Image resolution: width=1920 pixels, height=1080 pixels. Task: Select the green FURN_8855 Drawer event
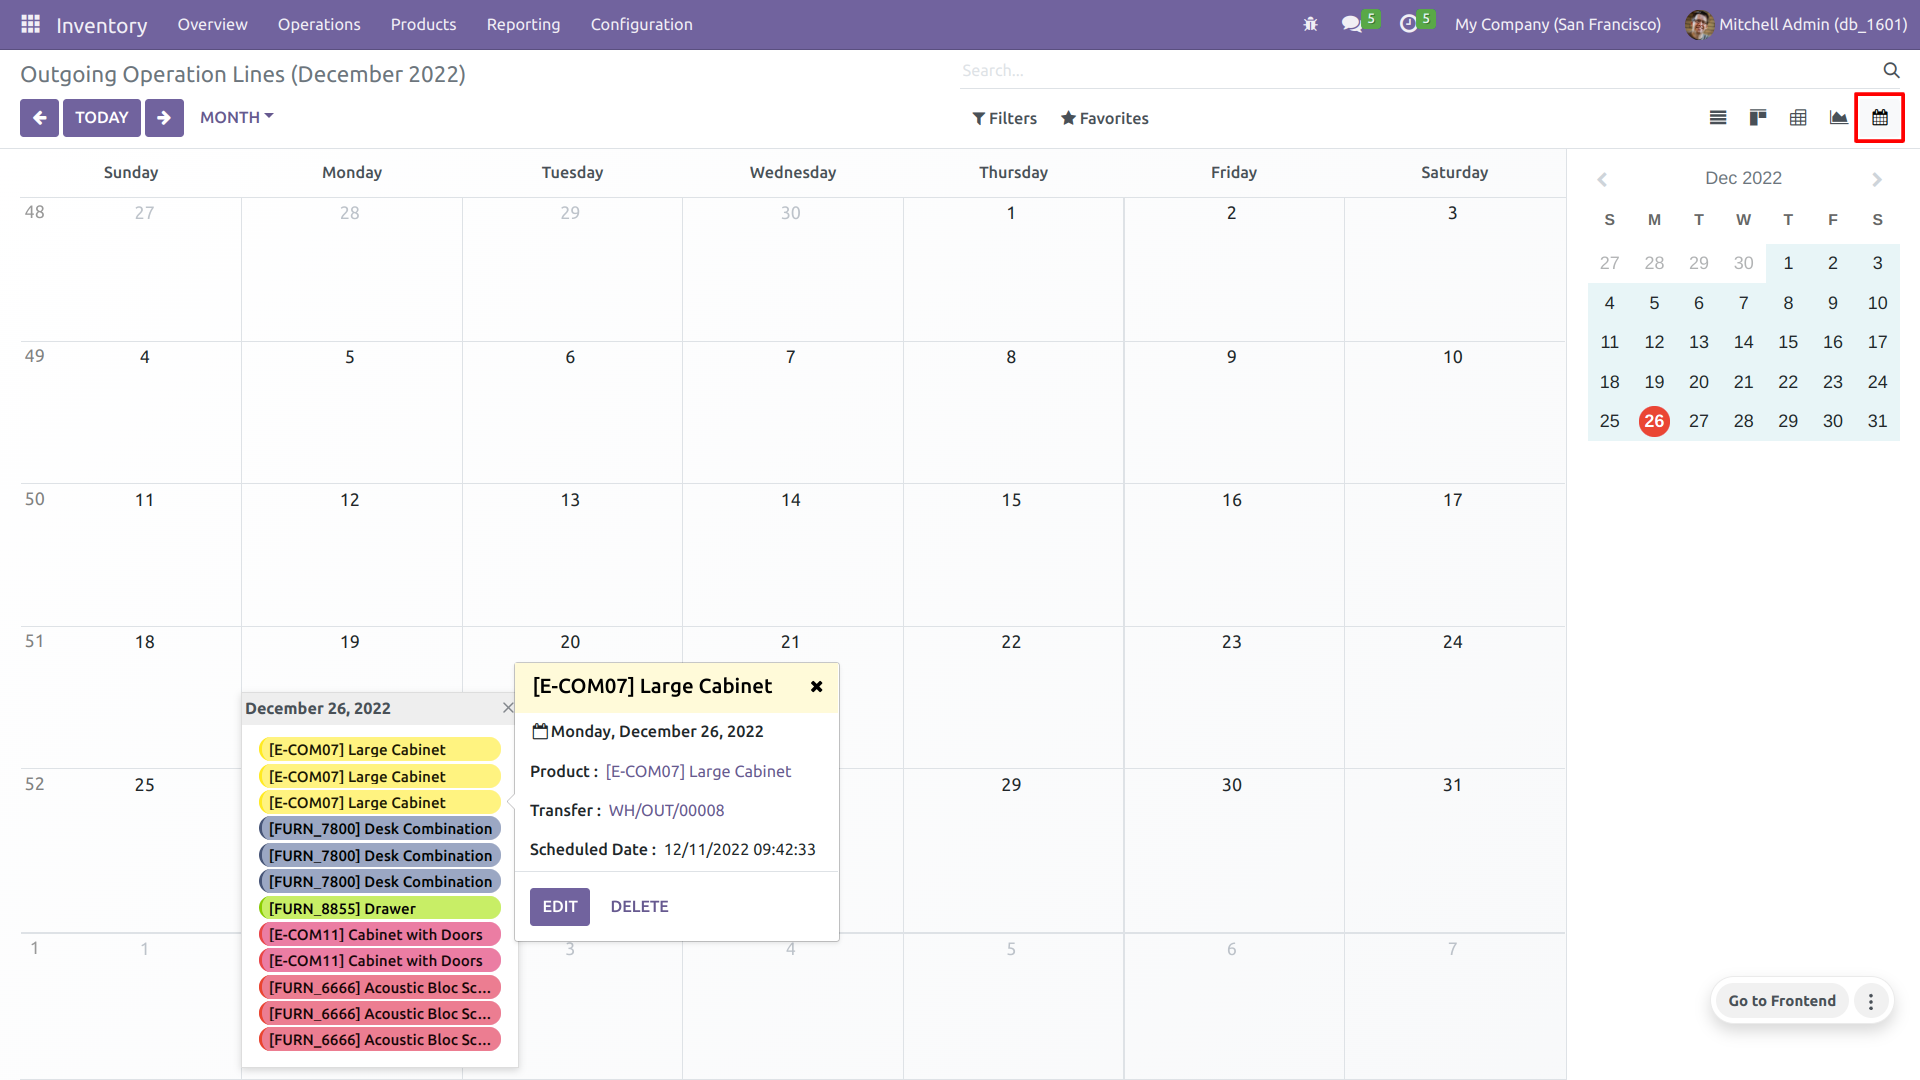click(x=379, y=908)
